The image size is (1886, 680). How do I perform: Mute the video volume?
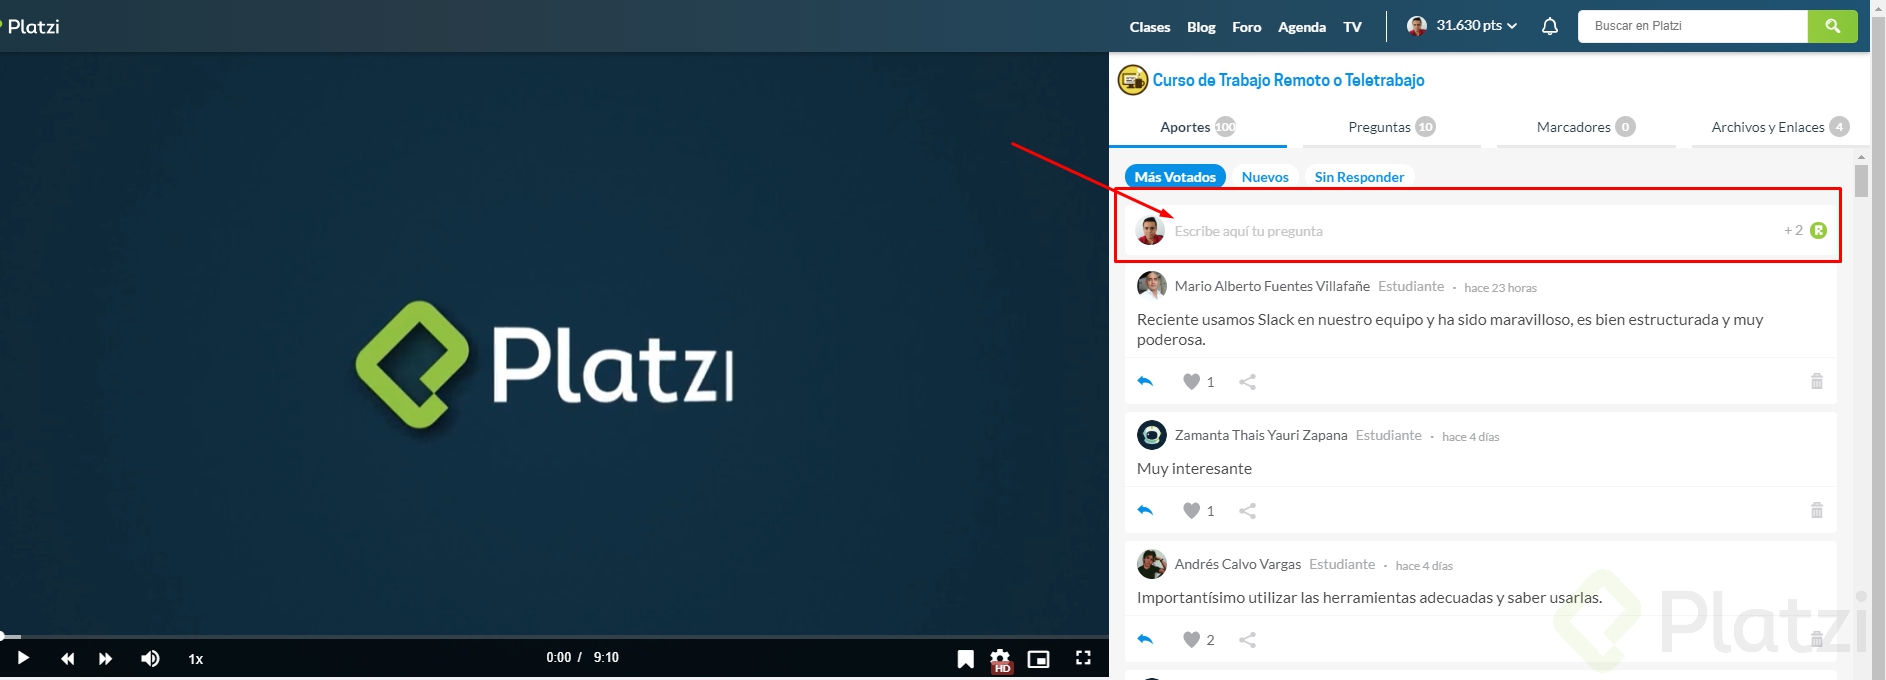pyautogui.click(x=150, y=658)
